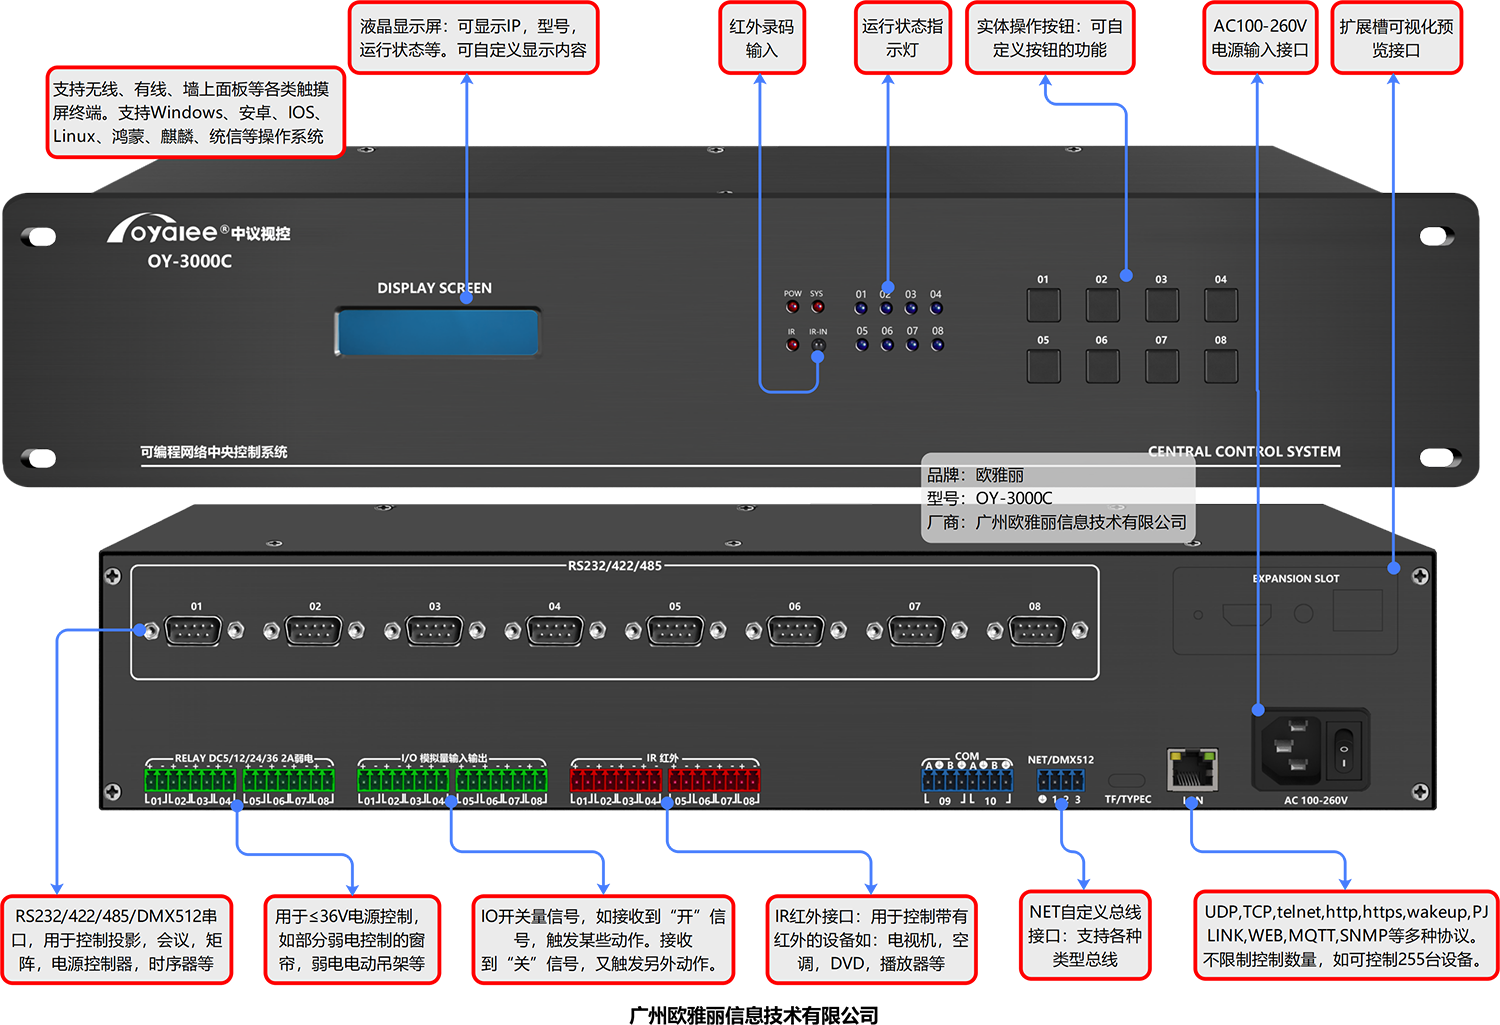Click the green RELAY terminal block
The height and width of the screenshot is (1025, 1500).
coord(239,779)
